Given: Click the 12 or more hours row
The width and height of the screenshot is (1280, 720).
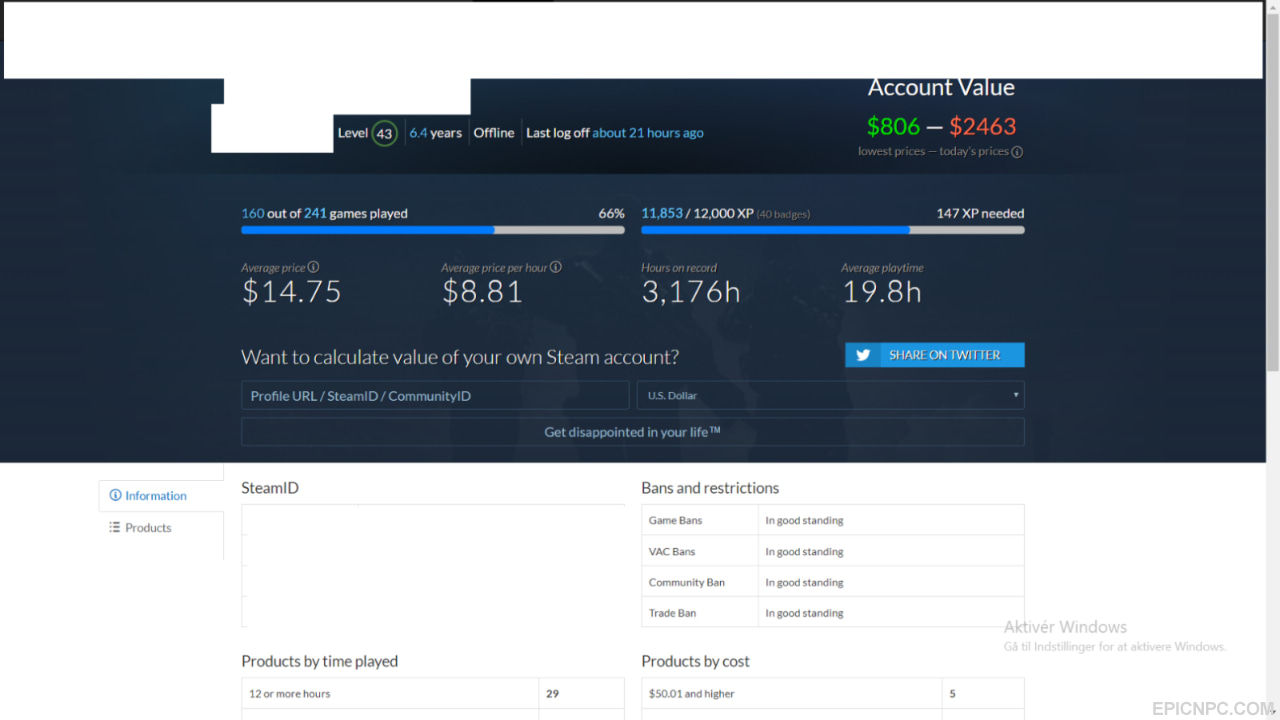Looking at the screenshot, I should click(433, 693).
